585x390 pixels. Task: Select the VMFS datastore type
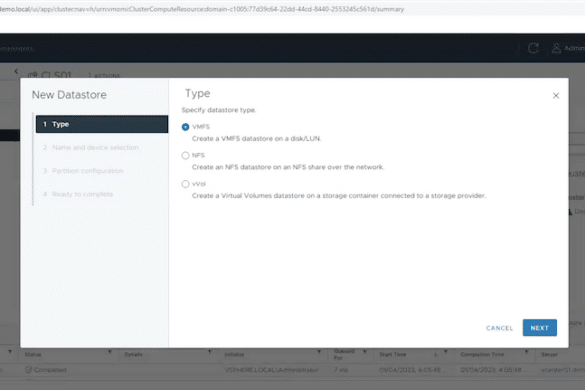coord(185,127)
